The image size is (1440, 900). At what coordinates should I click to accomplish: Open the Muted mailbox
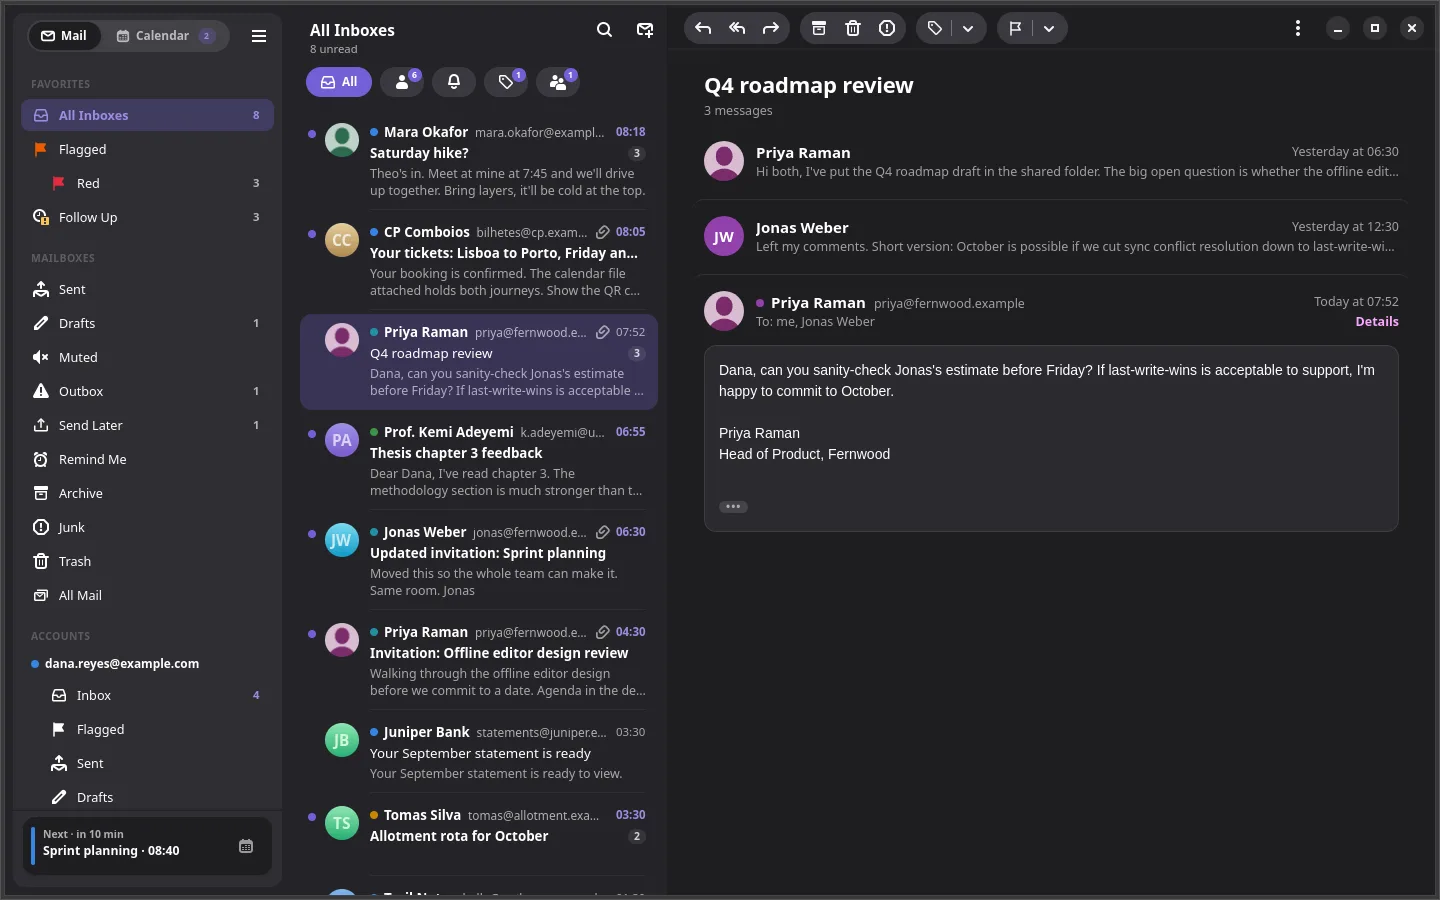pyautogui.click(x=148, y=357)
